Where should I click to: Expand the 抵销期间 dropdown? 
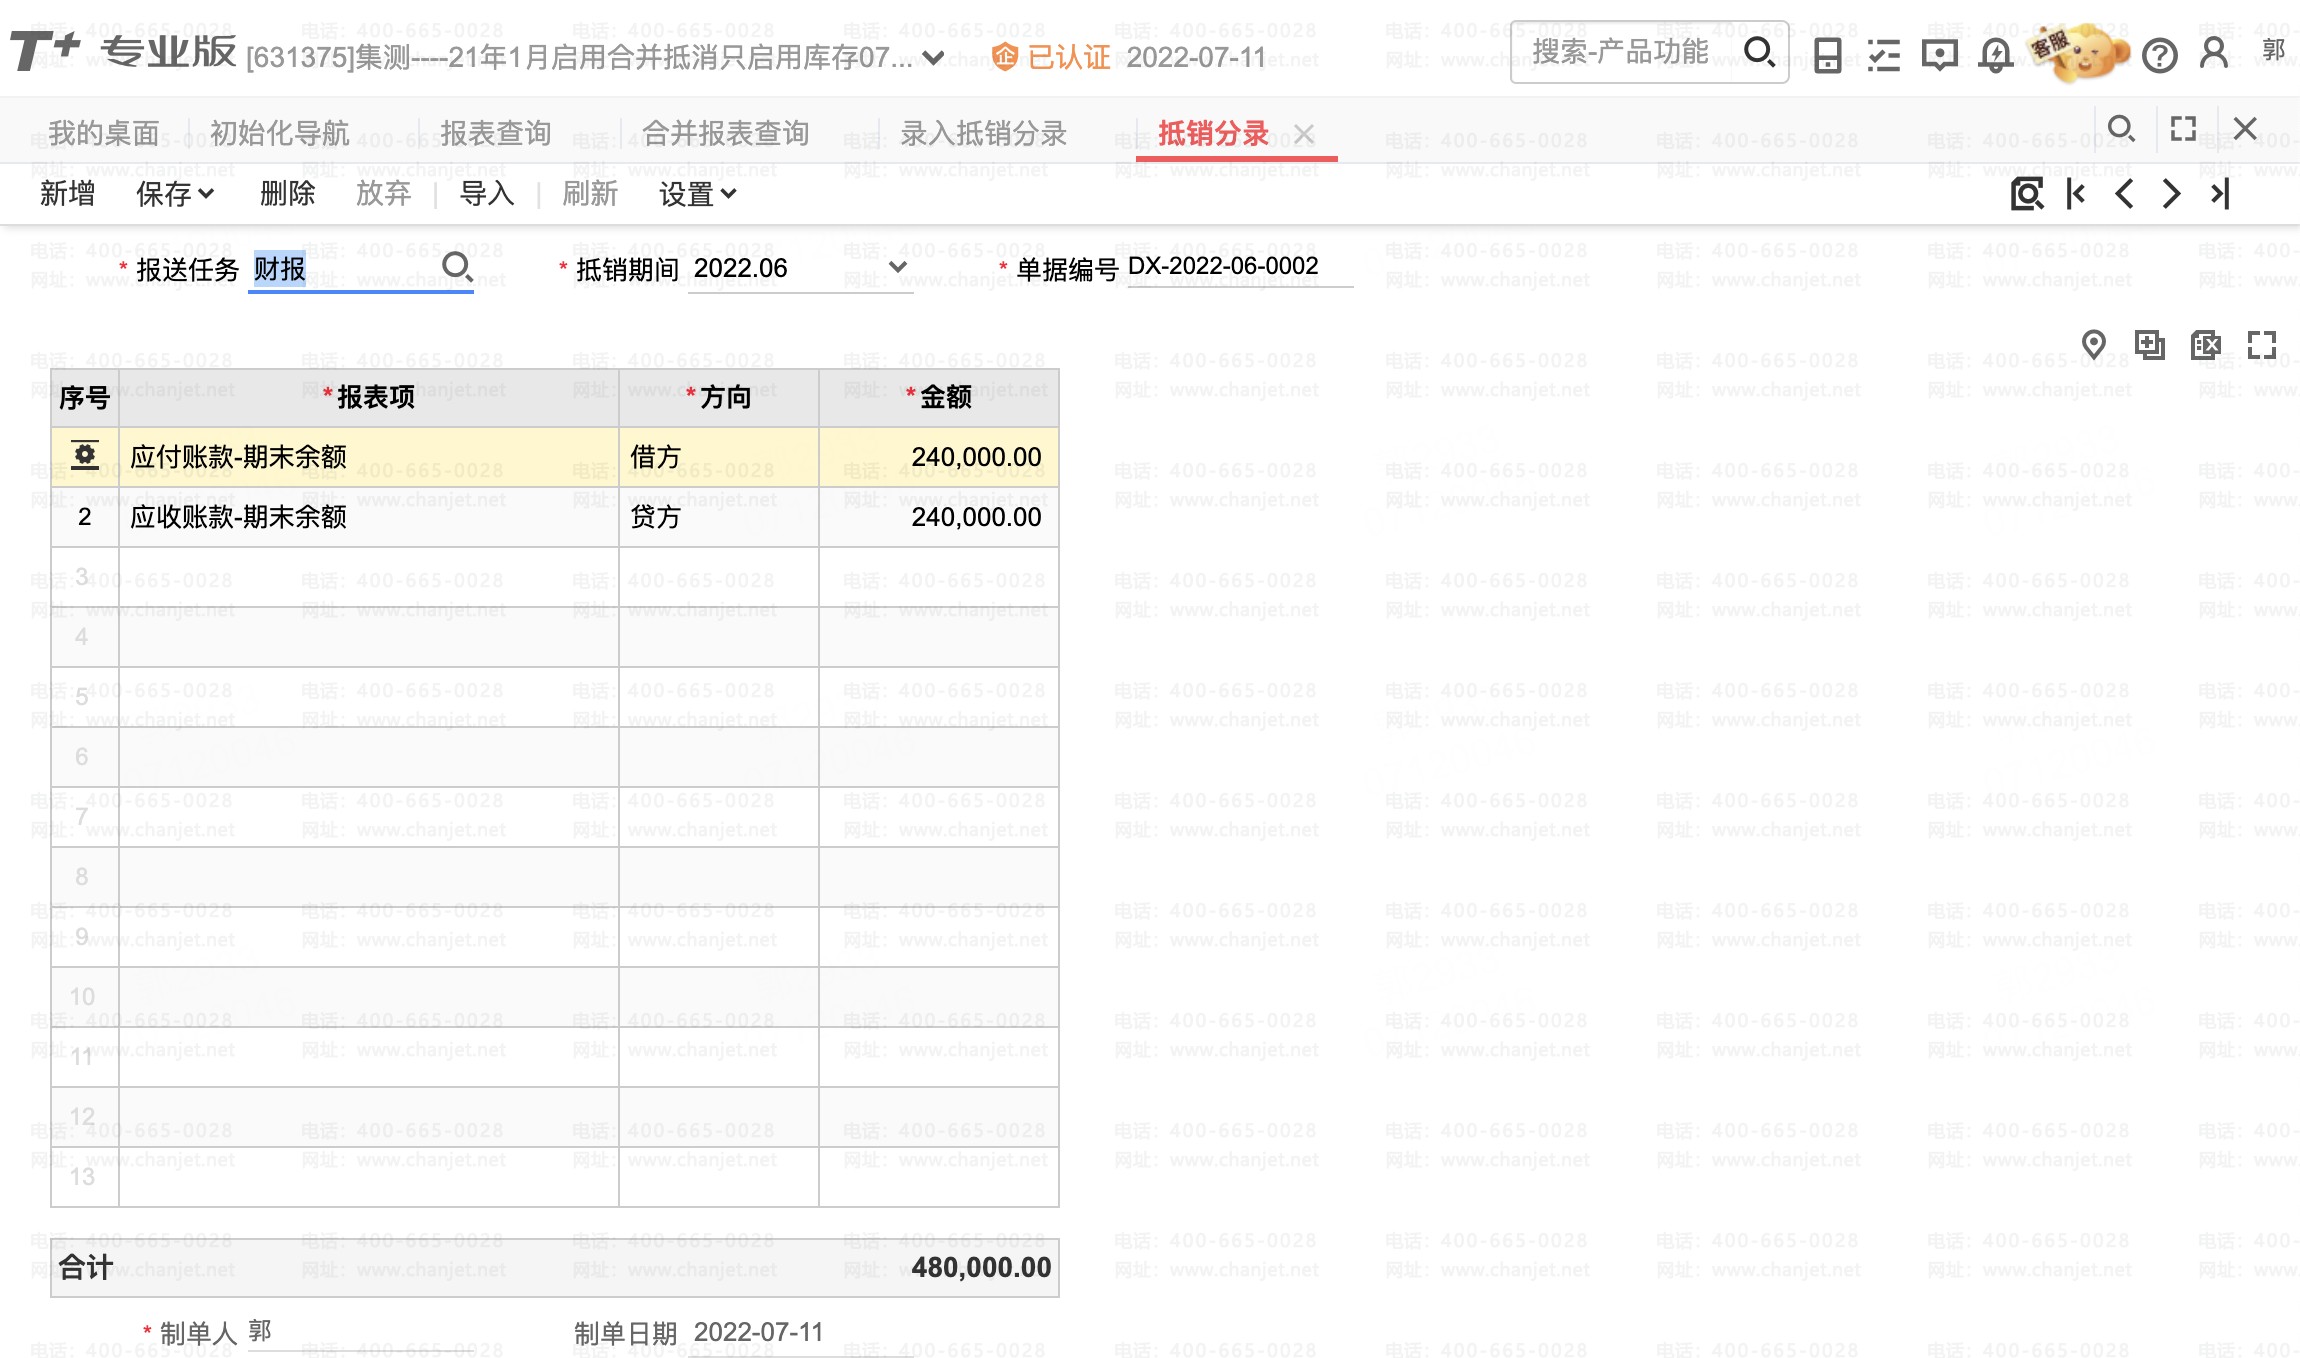tap(898, 267)
